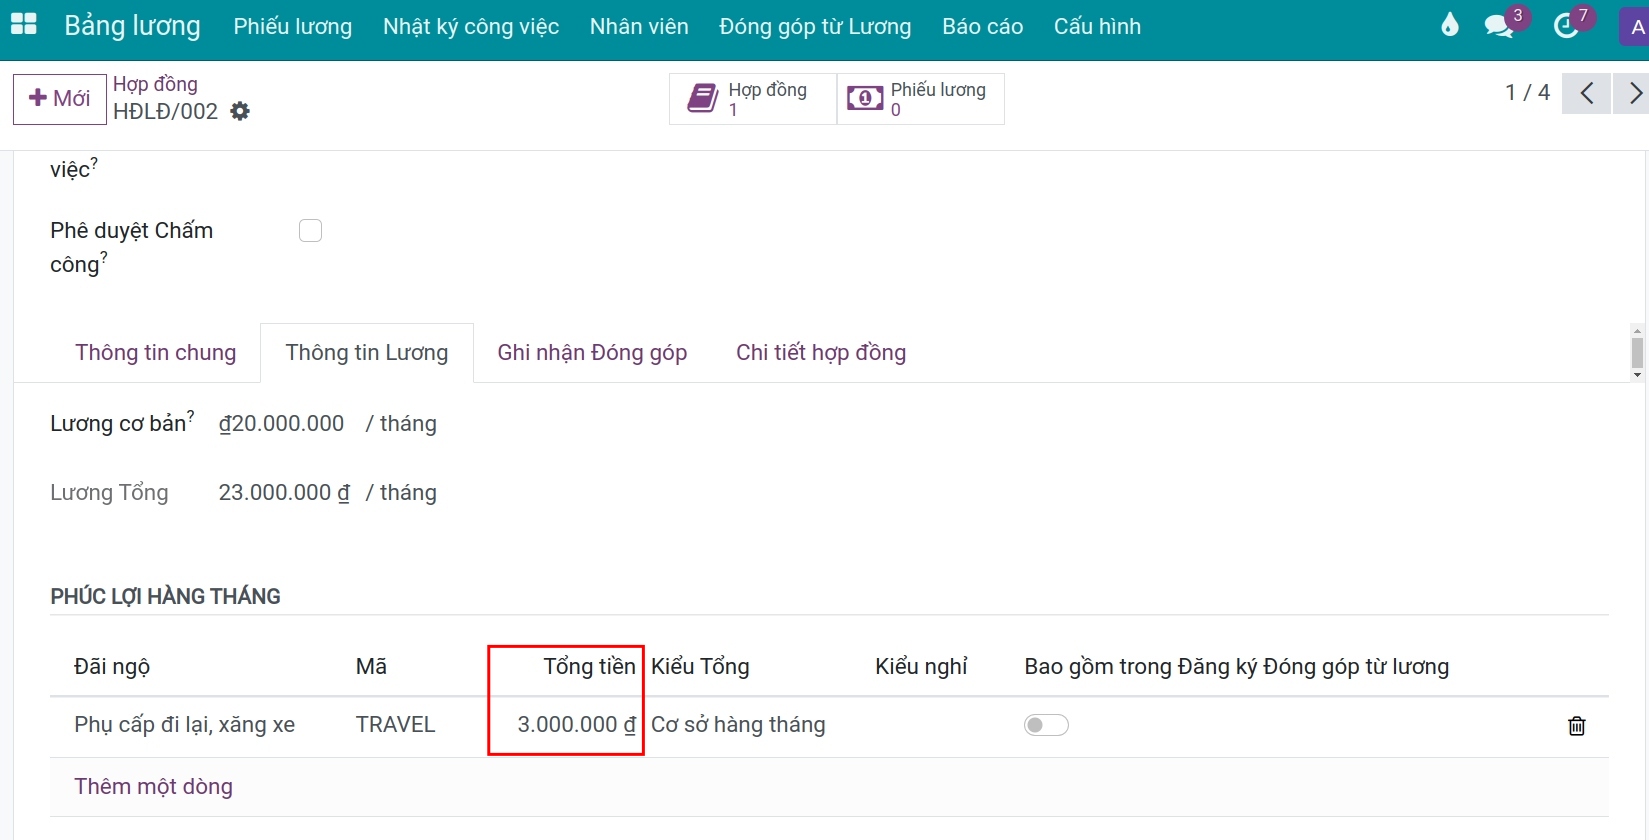Click the Mới button
This screenshot has width=1649, height=840.
pos(60,99)
